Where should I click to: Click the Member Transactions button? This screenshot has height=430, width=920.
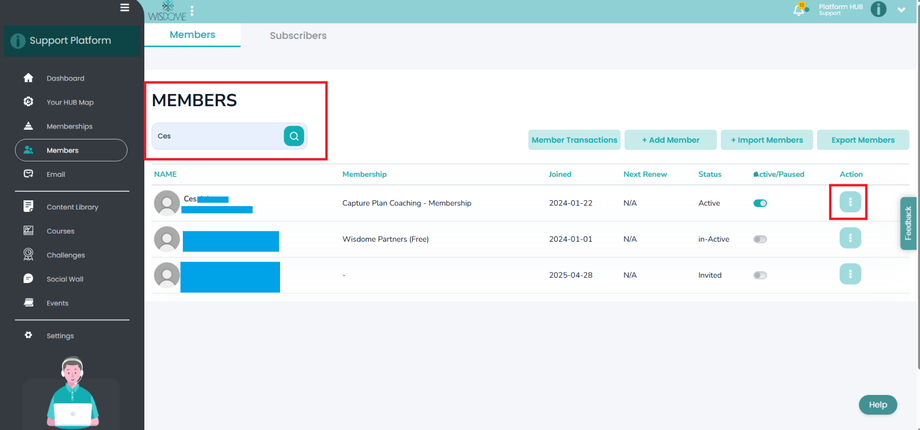574,140
